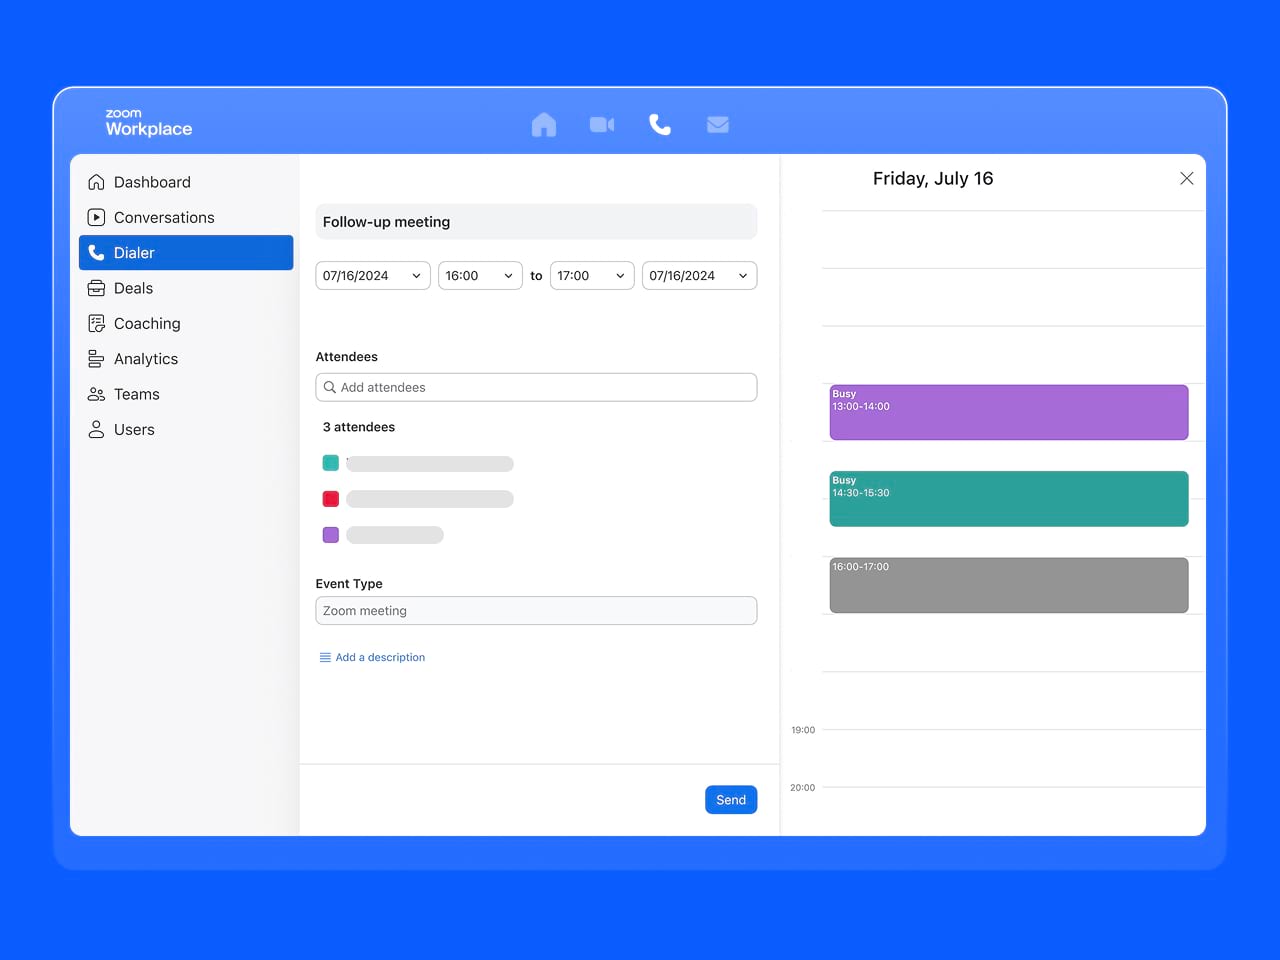Select the Users icon
Viewport: 1280px width, 960px height.
click(96, 429)
